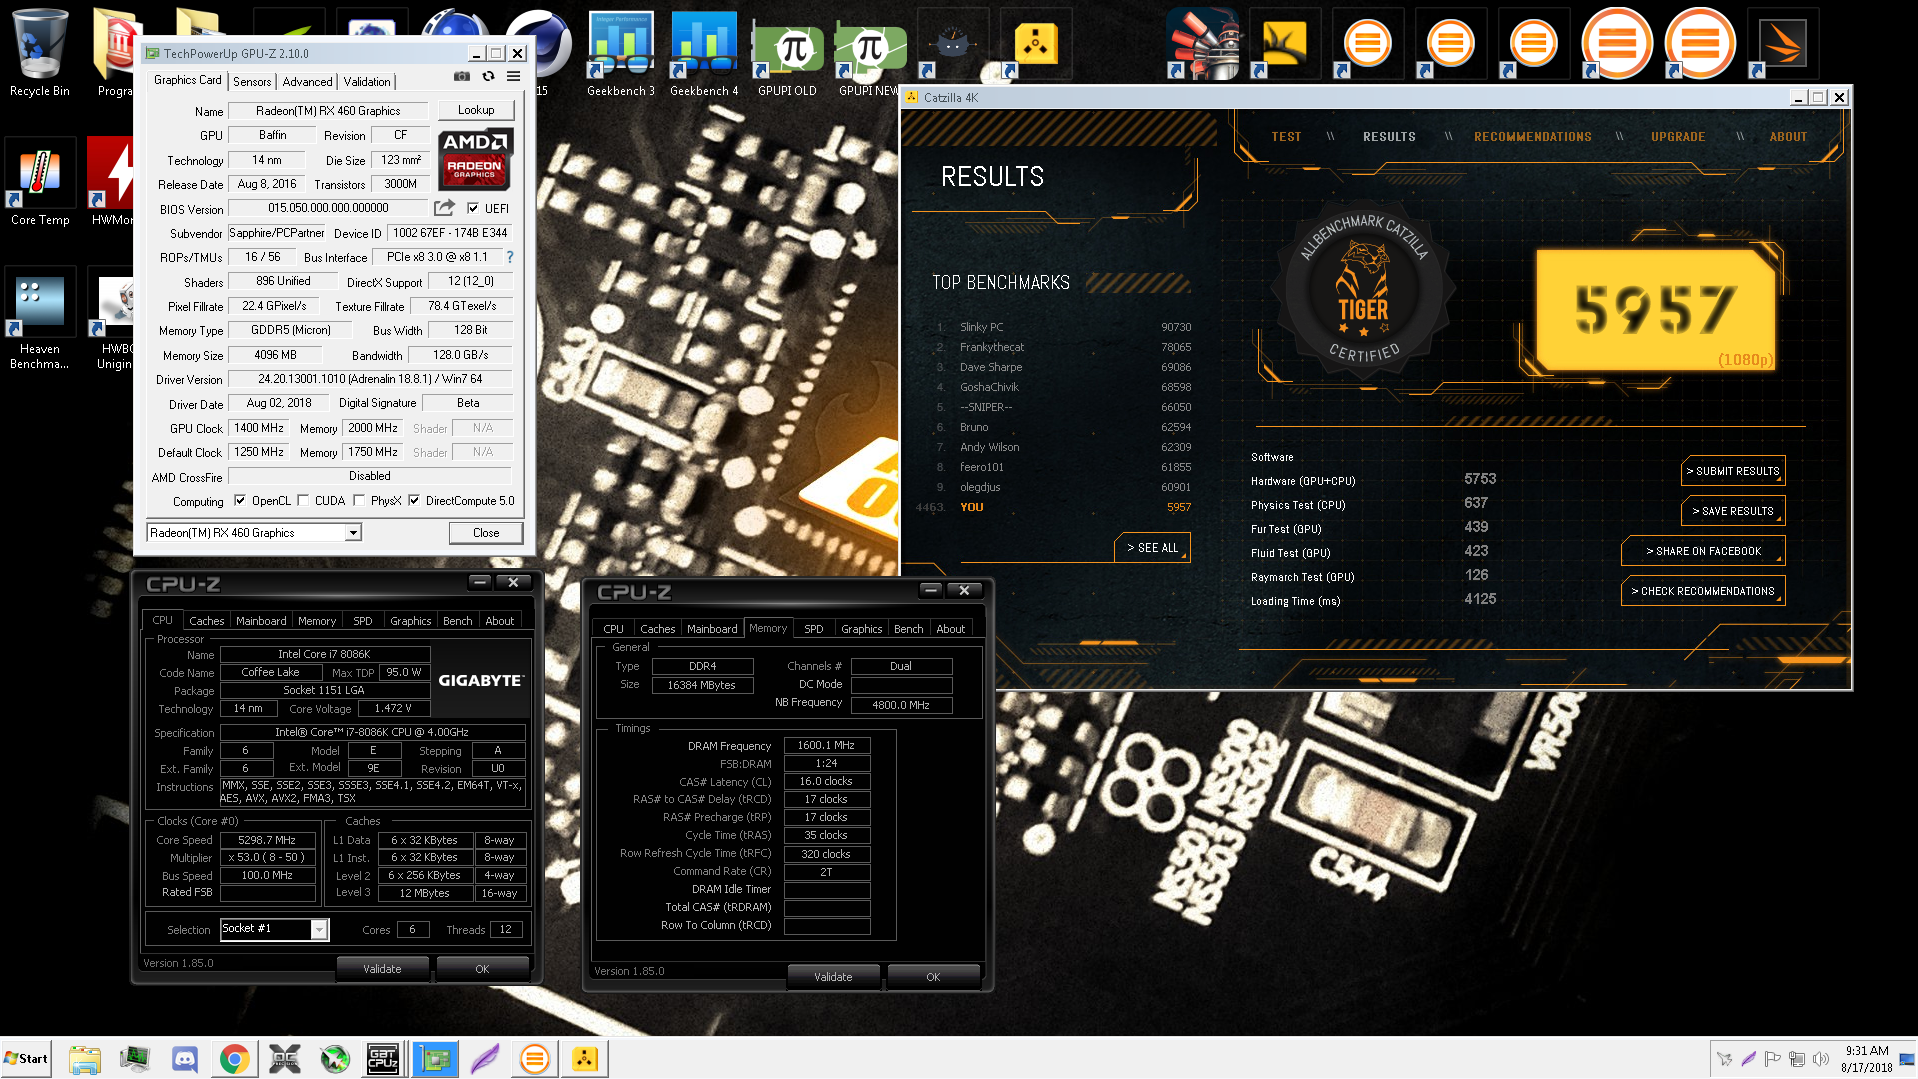Click the Discord icon in the taskbar

[x=184, y=1058]
